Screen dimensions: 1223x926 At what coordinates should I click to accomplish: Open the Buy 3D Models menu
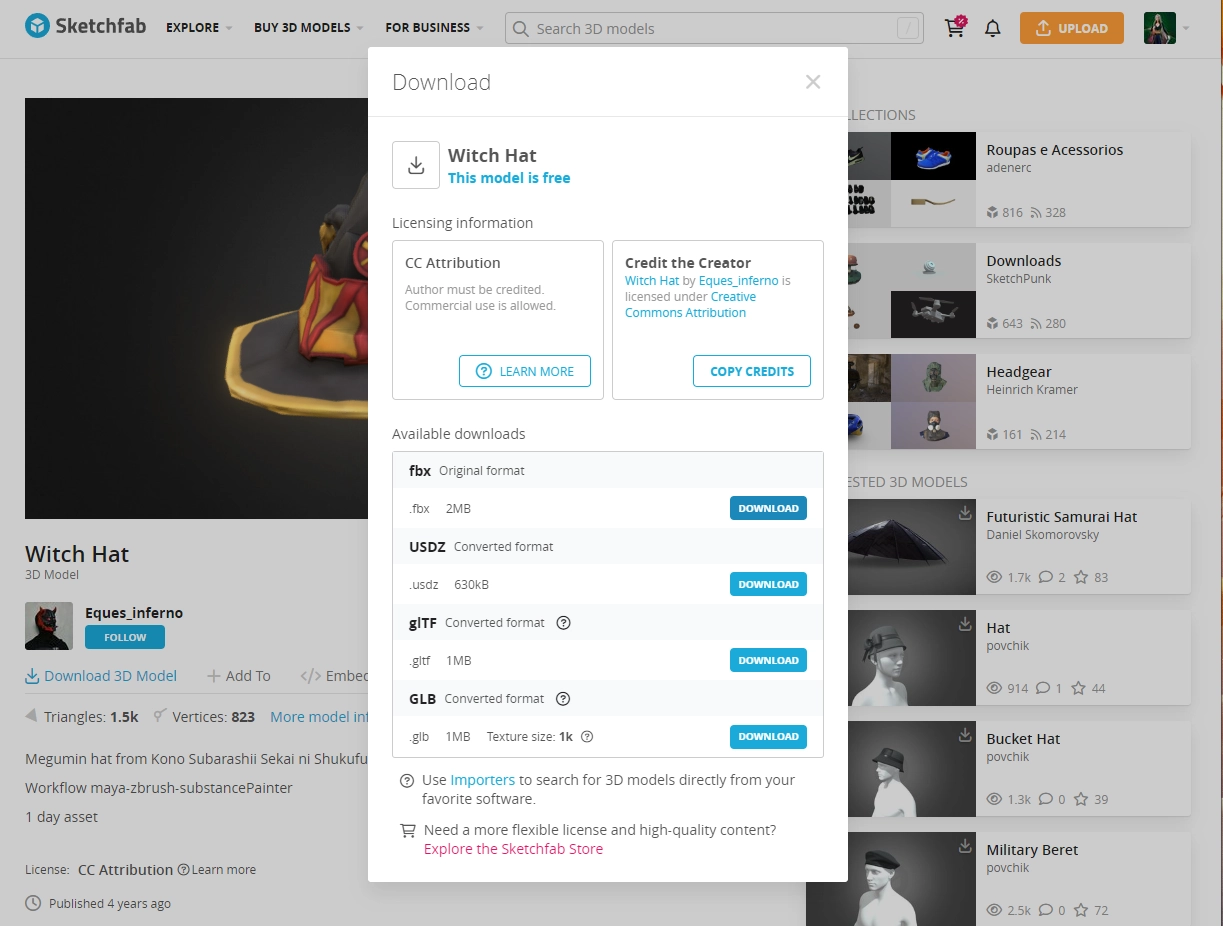point(308,28)
